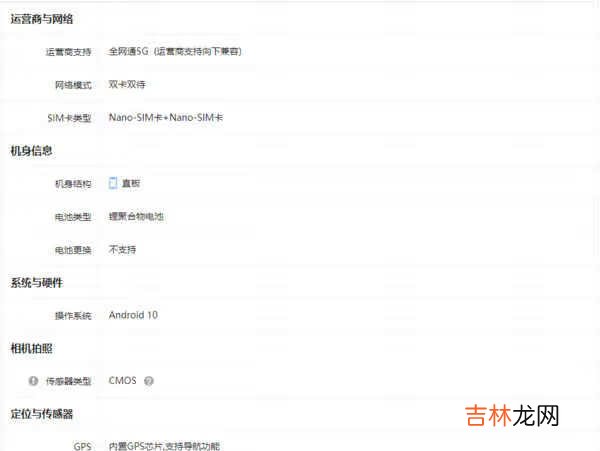Click the 内置GPS芯片 description text
Image resolution: width=600 pixels, height=451 pixels.
point(163,445)
